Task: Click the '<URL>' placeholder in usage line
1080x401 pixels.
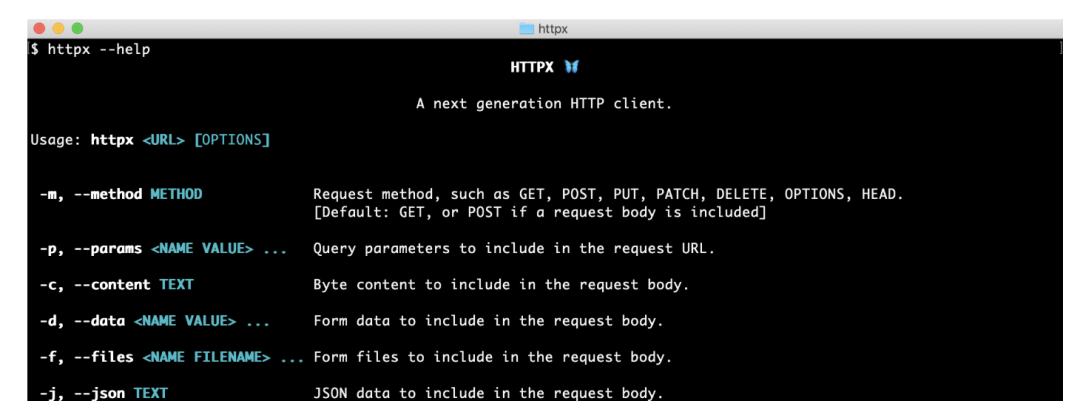Action: point(164,141)
